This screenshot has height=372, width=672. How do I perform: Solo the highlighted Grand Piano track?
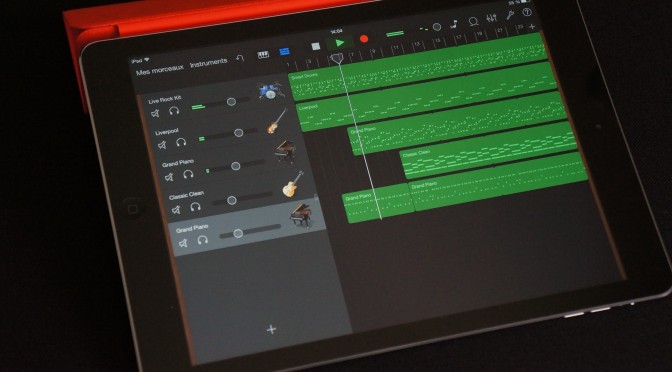(203, 240)
